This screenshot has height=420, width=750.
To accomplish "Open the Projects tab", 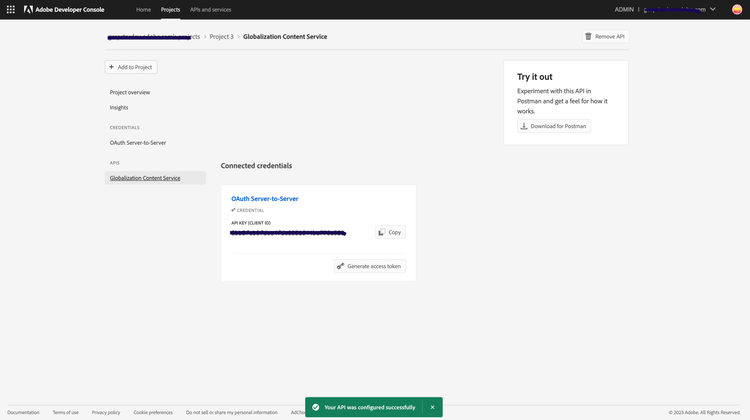I will coord(170,9).
